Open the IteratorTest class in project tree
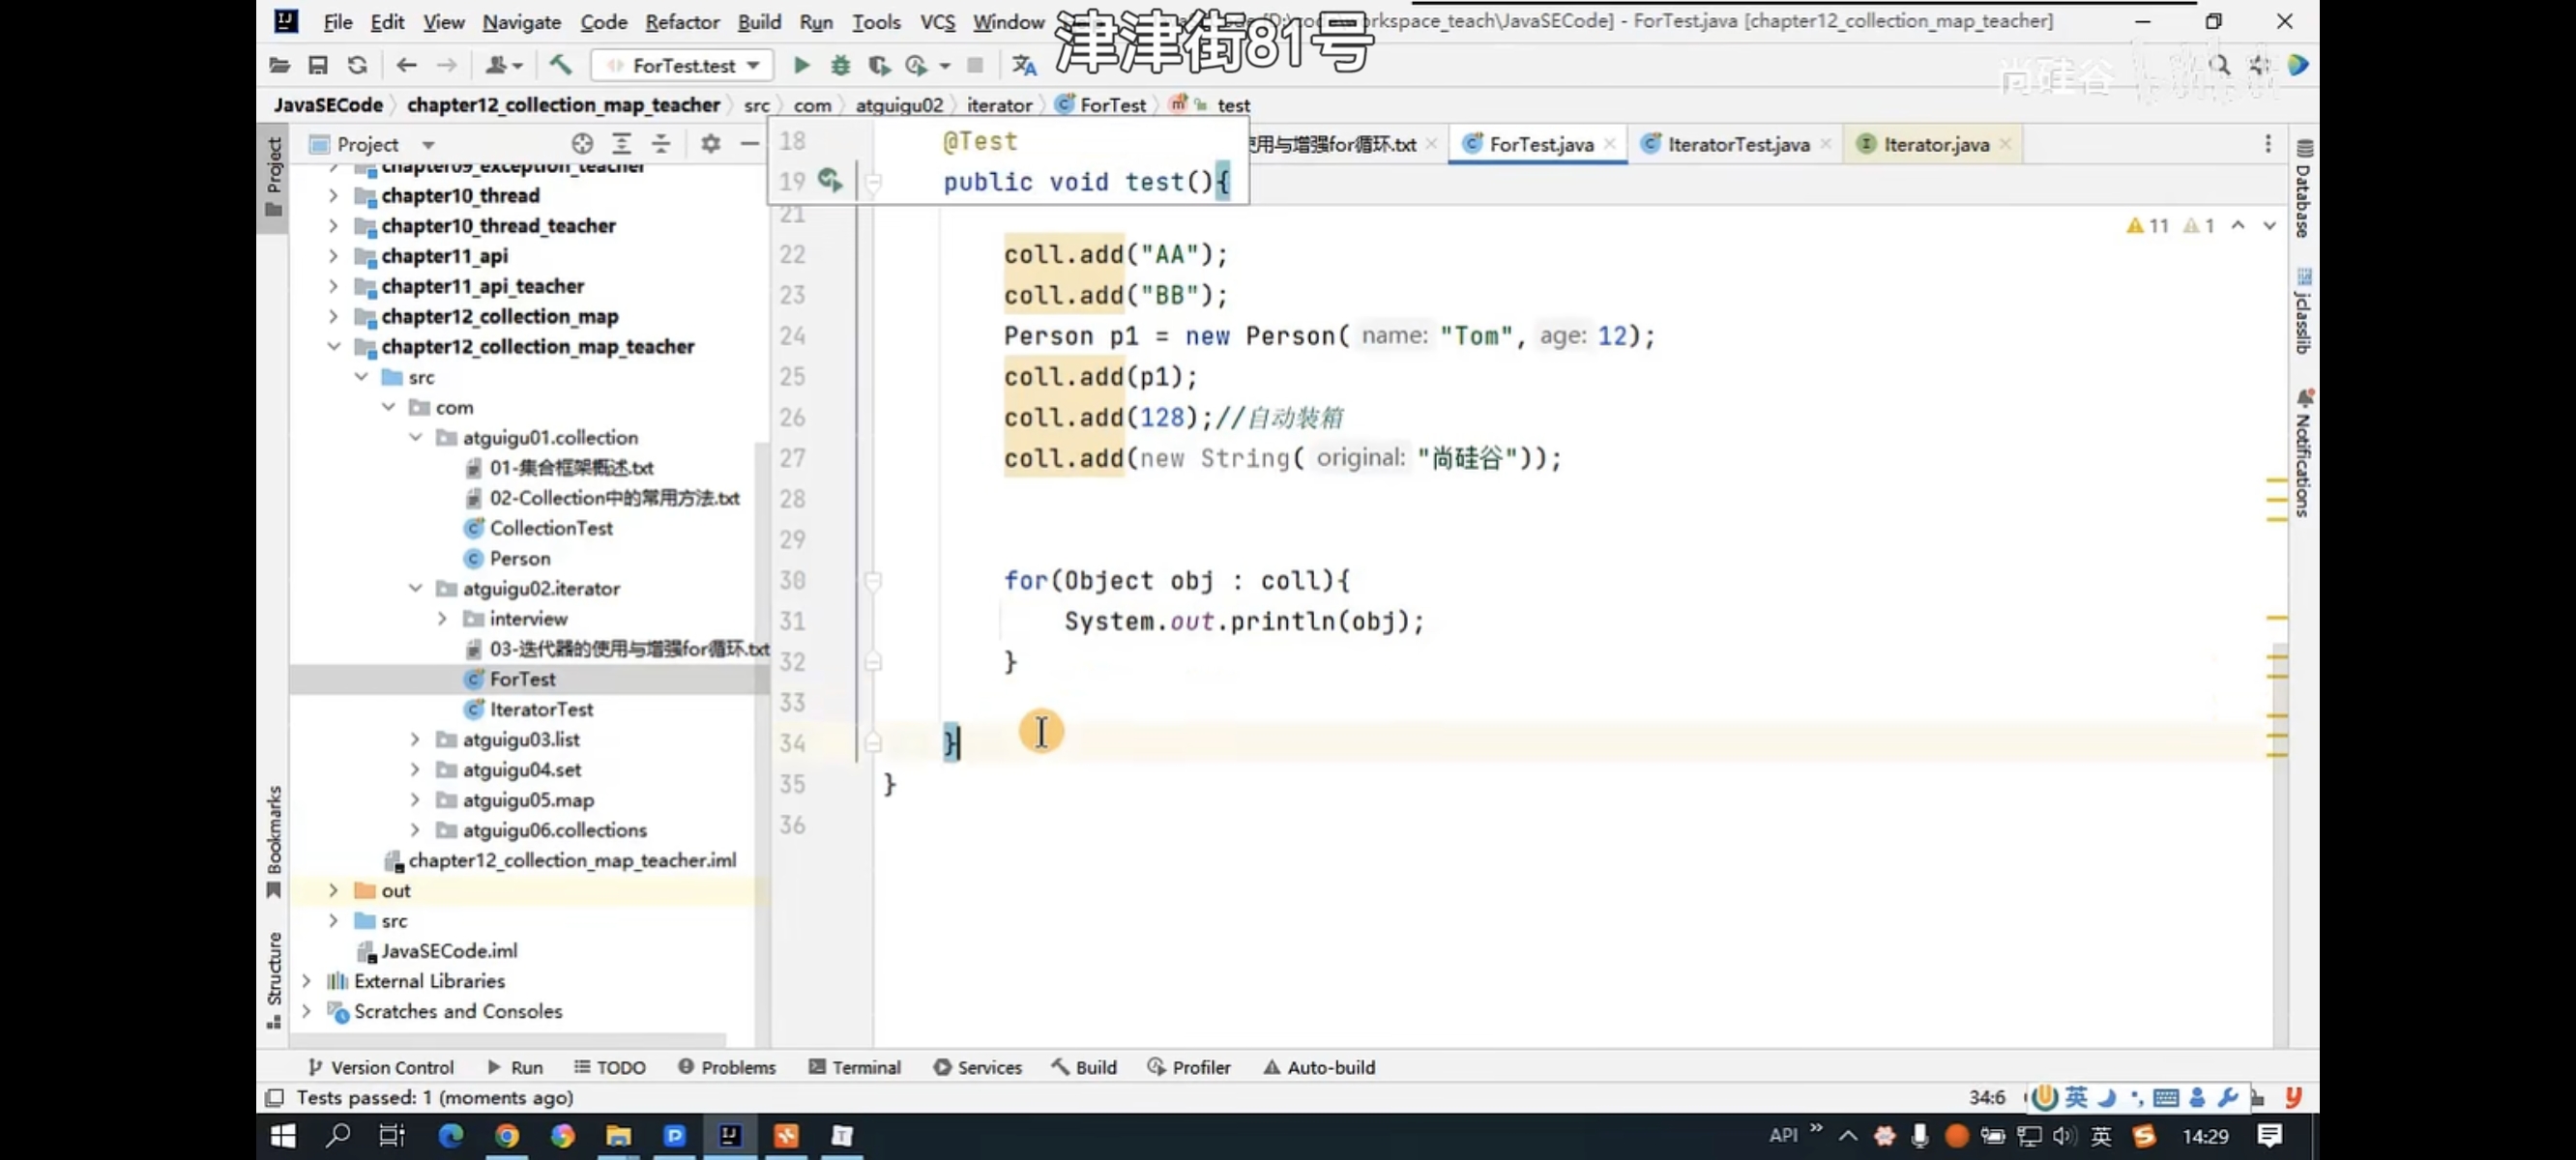The width and height of the screenshot is (2576, 1160). pos(541,709)
